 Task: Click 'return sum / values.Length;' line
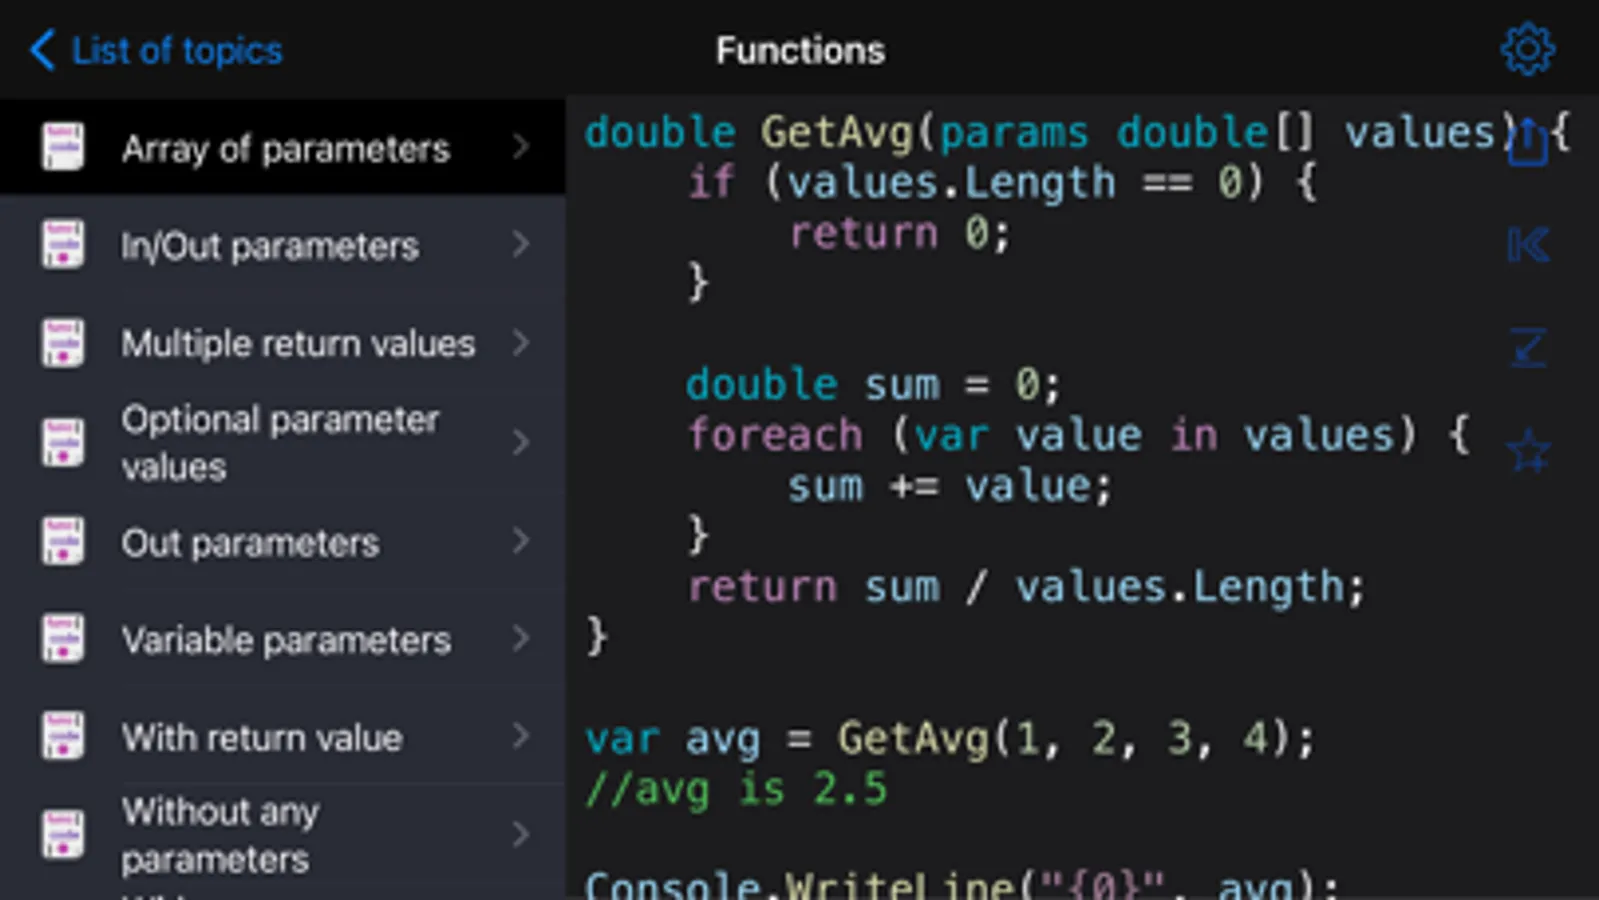pyautogui.click(x=1026, y=588)
